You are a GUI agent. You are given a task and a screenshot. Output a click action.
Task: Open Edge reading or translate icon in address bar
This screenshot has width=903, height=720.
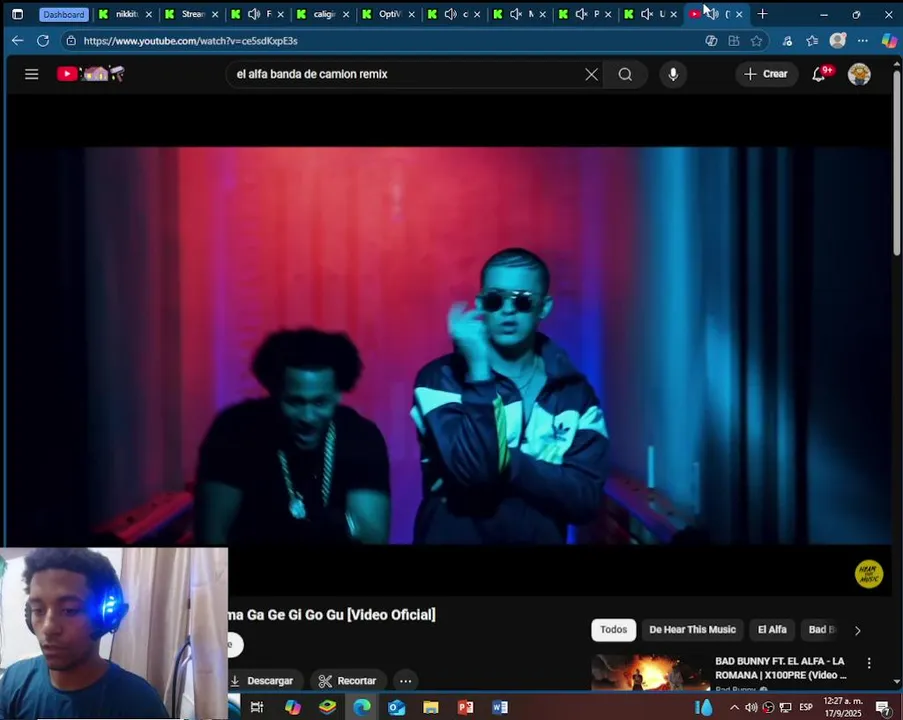point(711,41)
